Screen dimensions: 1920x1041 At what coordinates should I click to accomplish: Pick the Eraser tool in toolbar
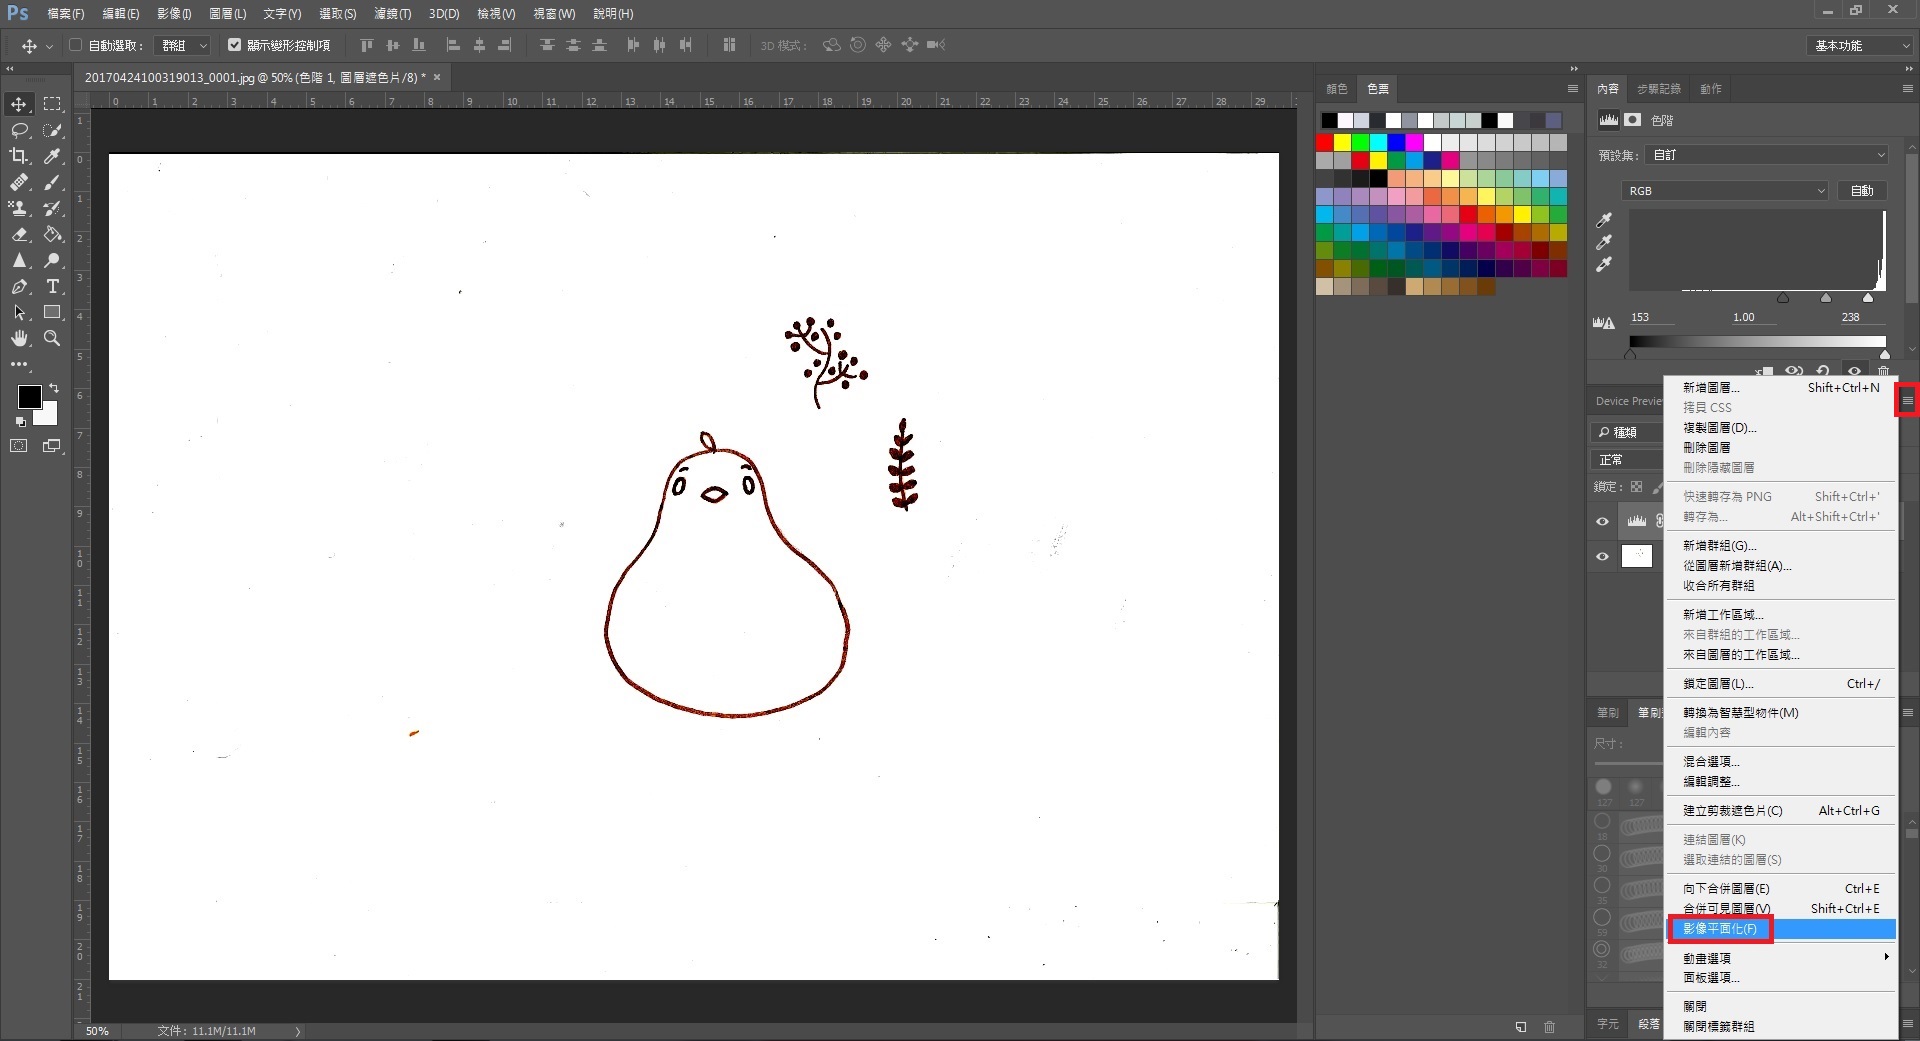19,234
